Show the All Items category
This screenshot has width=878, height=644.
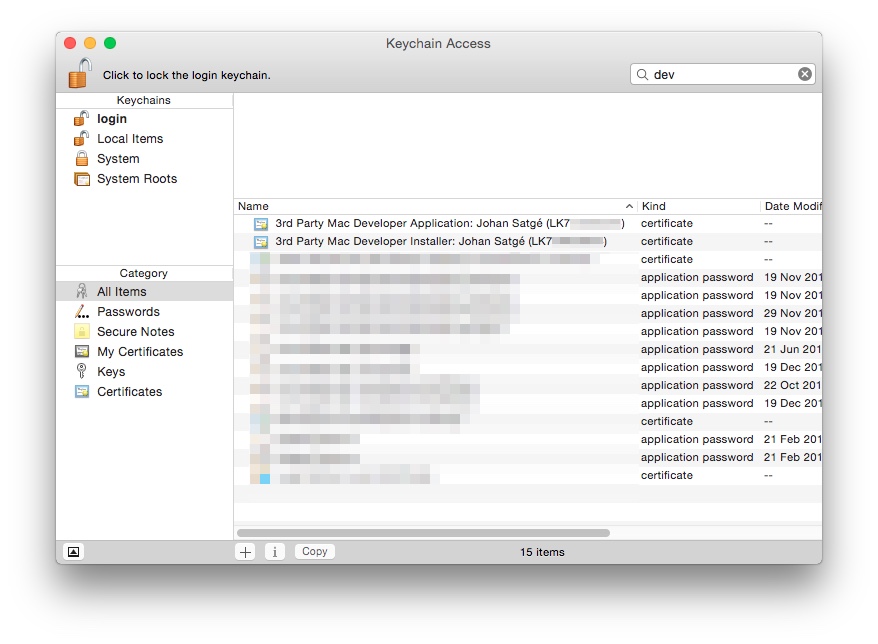(x=121, y=292)
